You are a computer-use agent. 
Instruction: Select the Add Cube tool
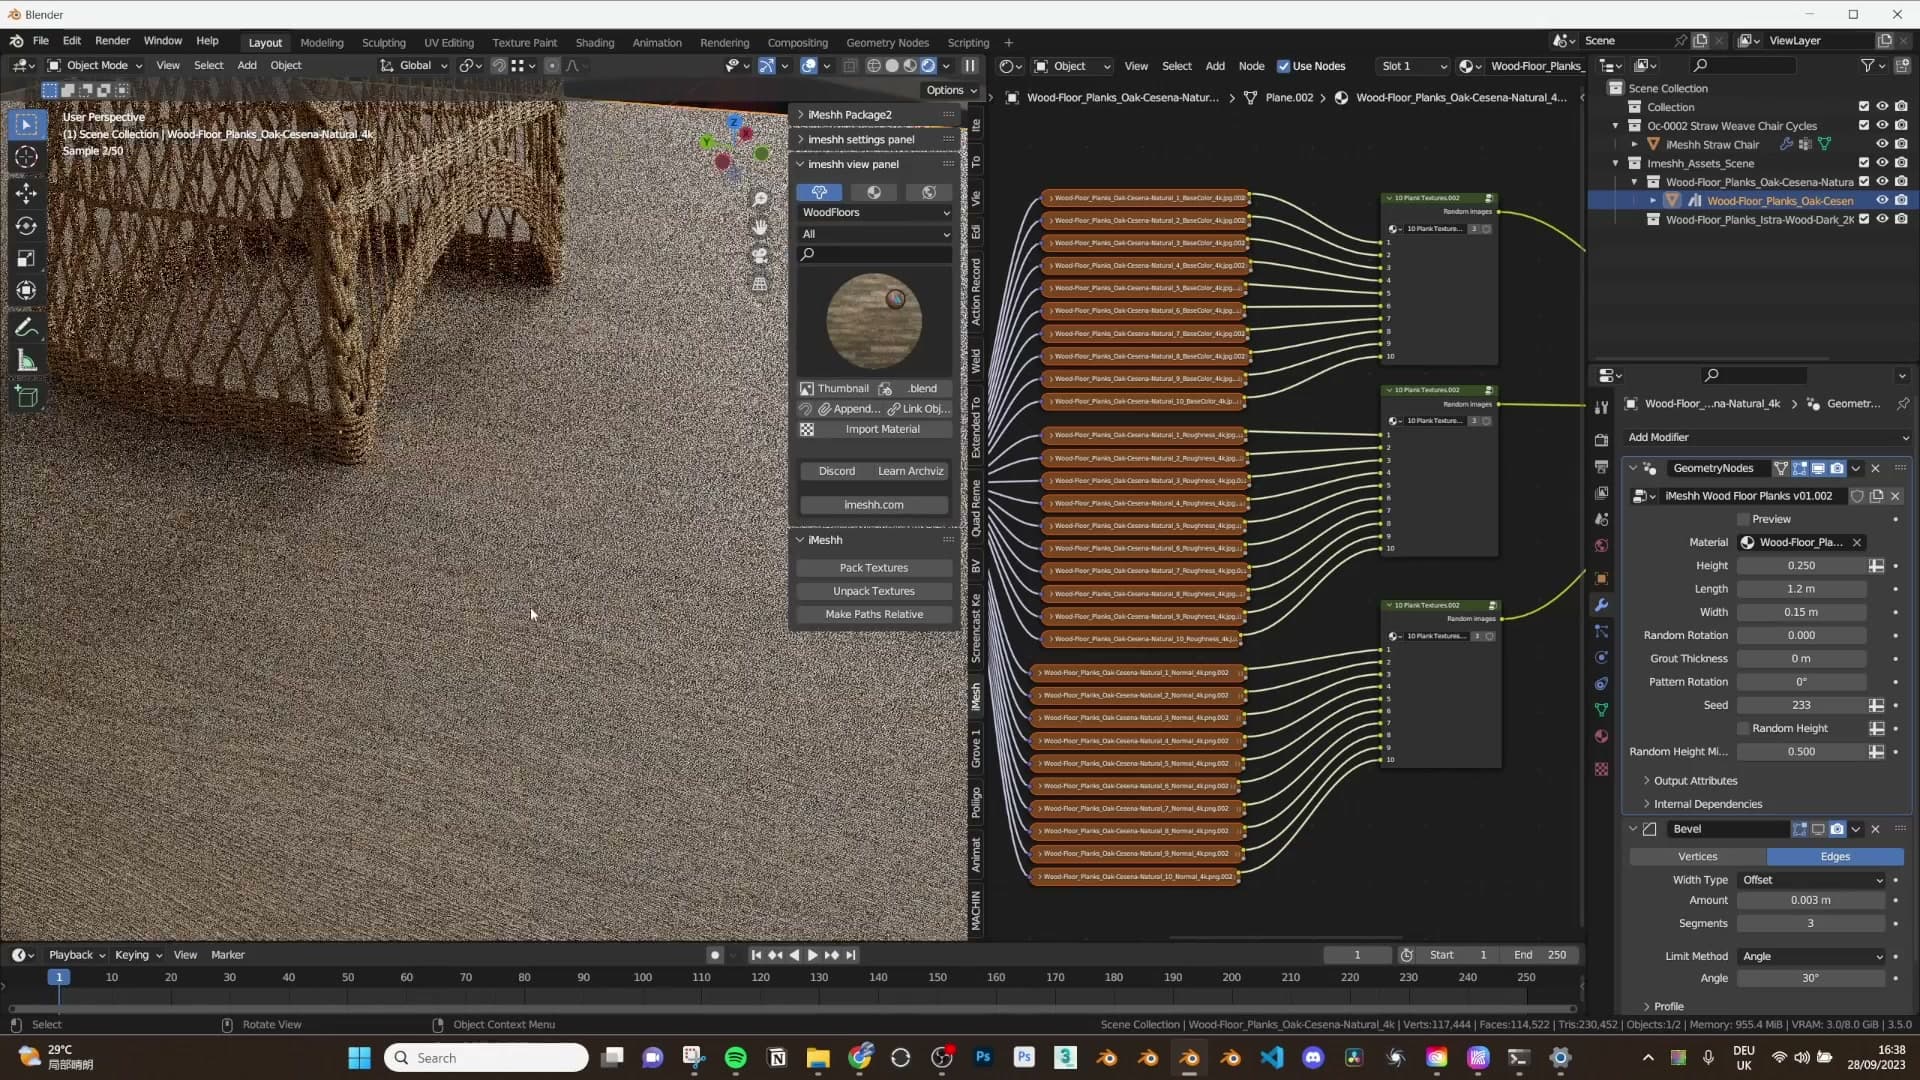click(27, 397)
